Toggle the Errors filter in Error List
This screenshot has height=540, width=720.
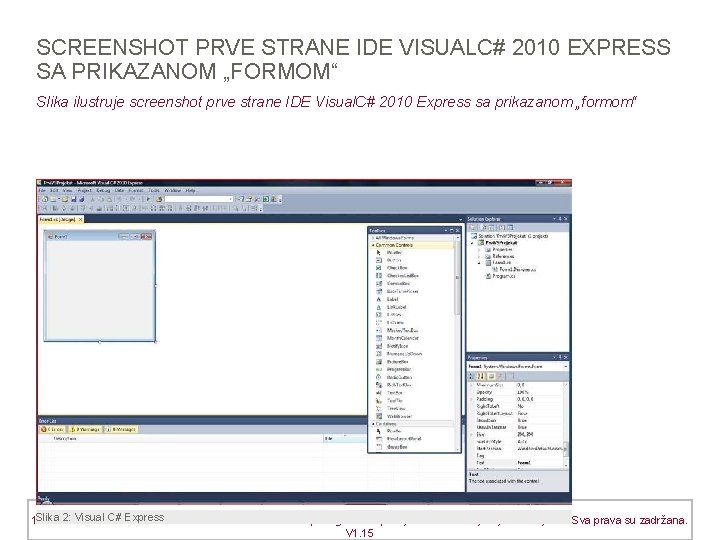(53, 429)
